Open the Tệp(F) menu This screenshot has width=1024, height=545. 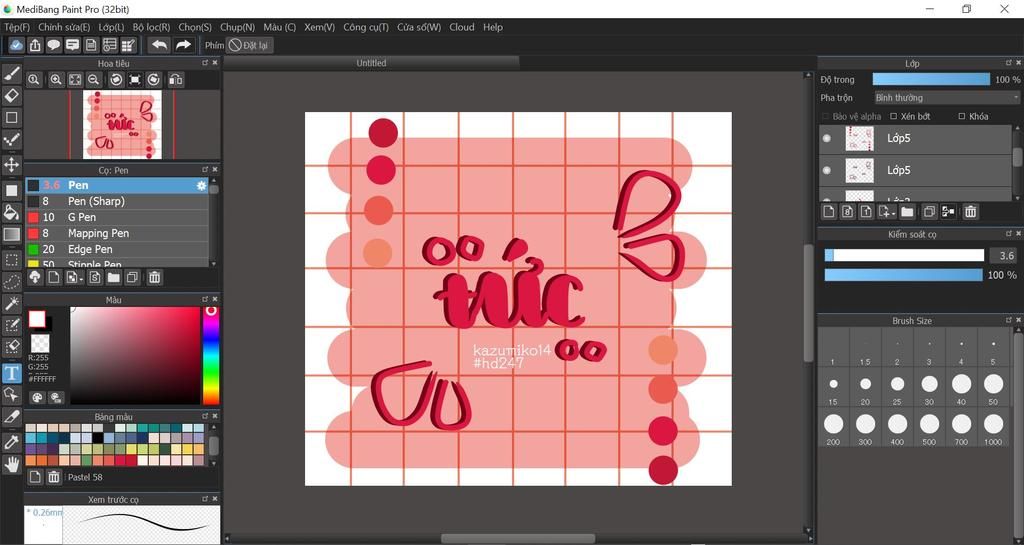17,27
